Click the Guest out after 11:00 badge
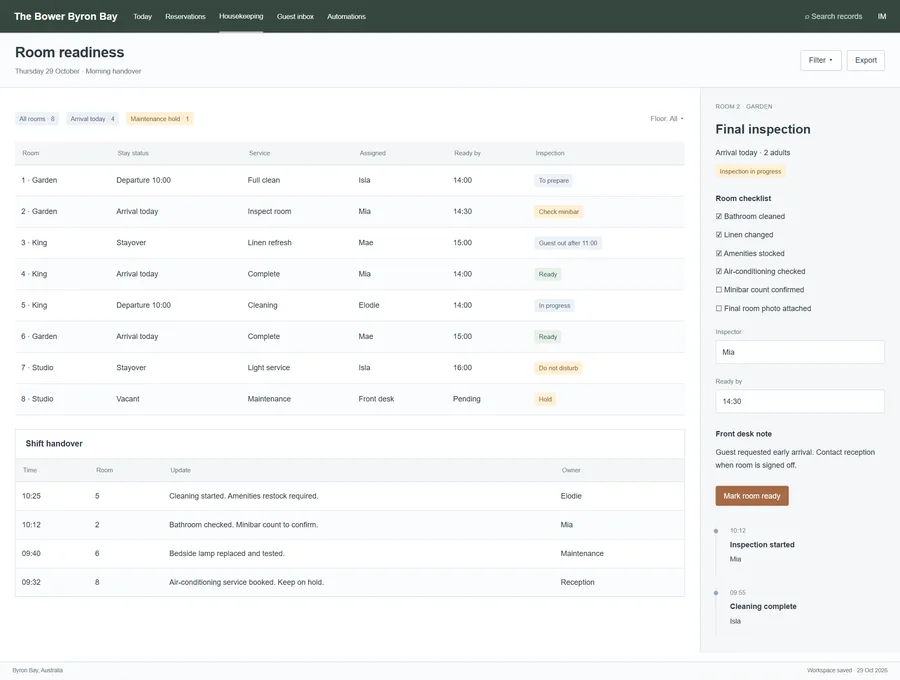Viewport: 900px width, 680px height. coord(568,243)
